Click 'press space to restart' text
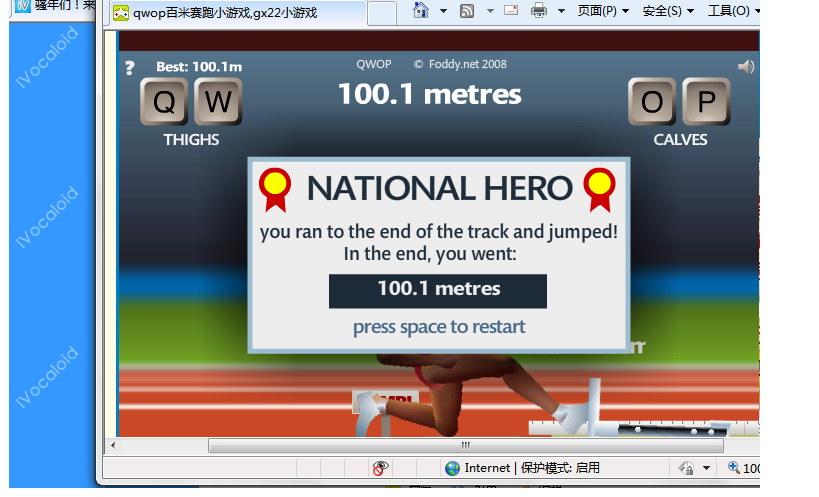This screenshot has height=497, width=819. click(439, 327)
